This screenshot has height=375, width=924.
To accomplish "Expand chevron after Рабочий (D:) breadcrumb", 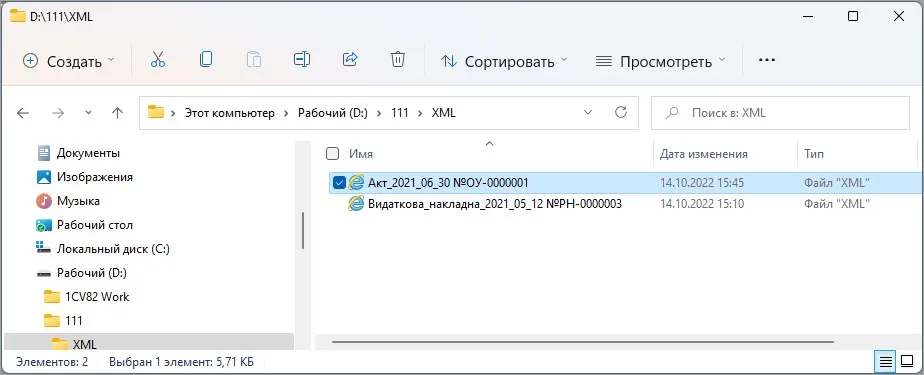I will tap(380, 113).
